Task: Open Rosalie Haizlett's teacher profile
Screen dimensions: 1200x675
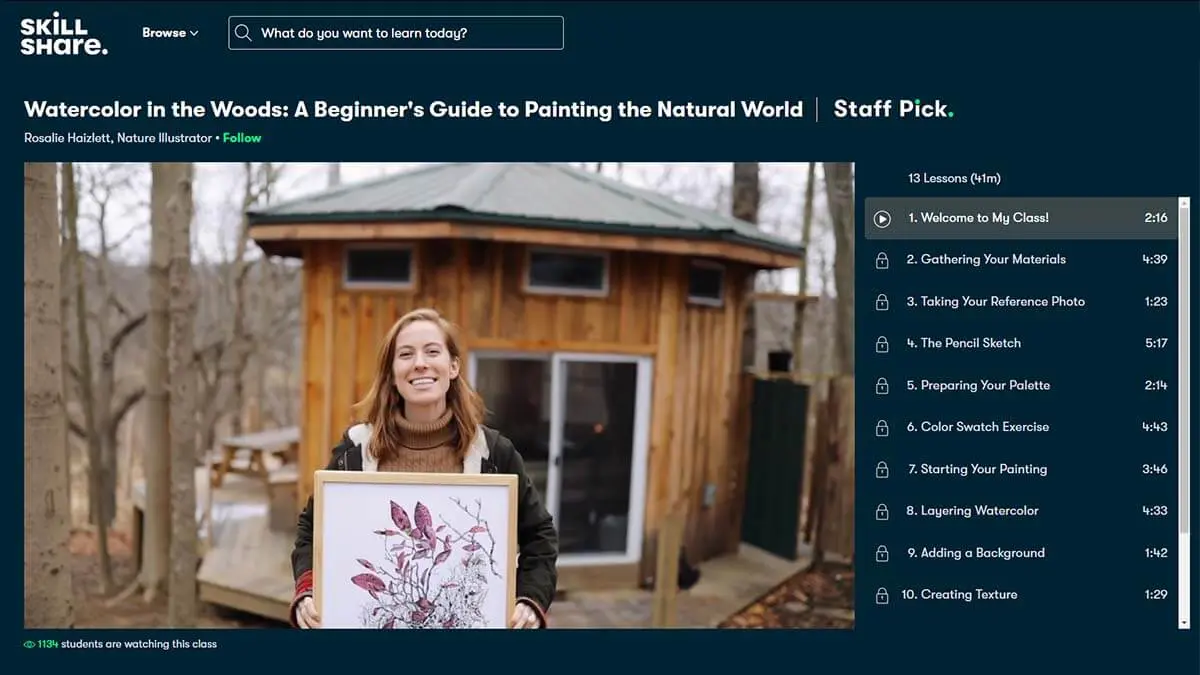Action: point(117,138)
